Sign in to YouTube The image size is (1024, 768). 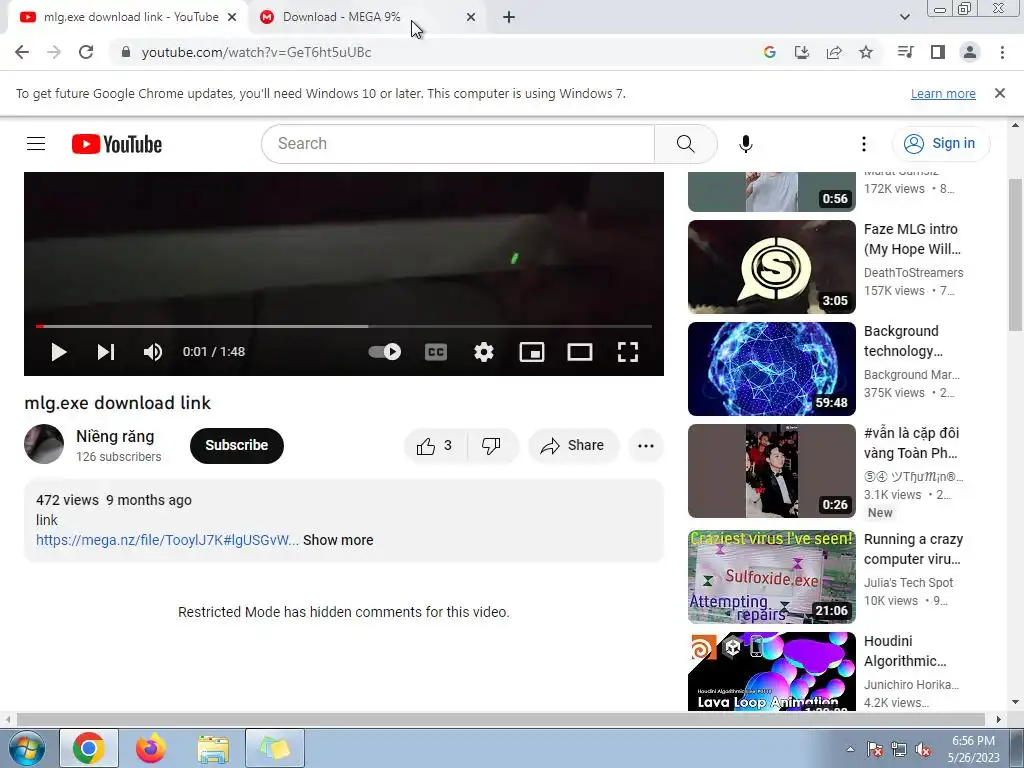940,144
